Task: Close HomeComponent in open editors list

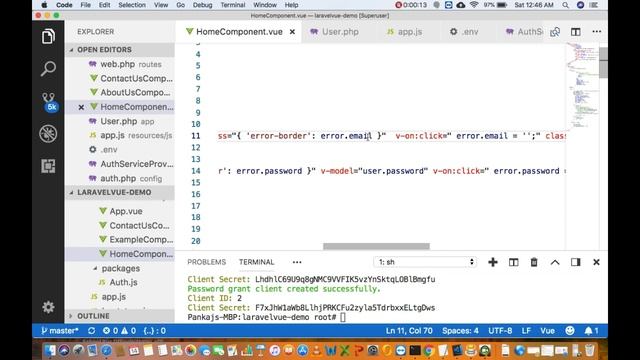Action: pos(81,107)
